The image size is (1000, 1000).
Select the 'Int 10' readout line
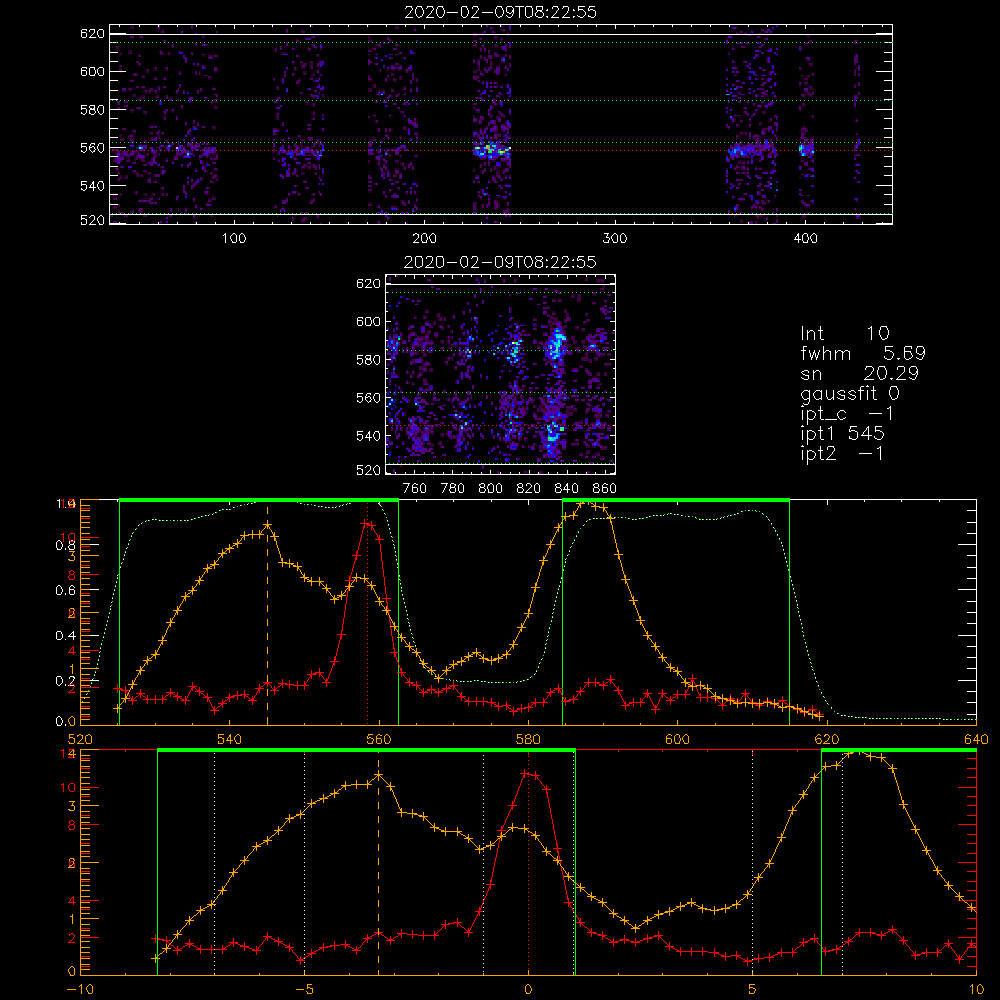pos(844,333)
